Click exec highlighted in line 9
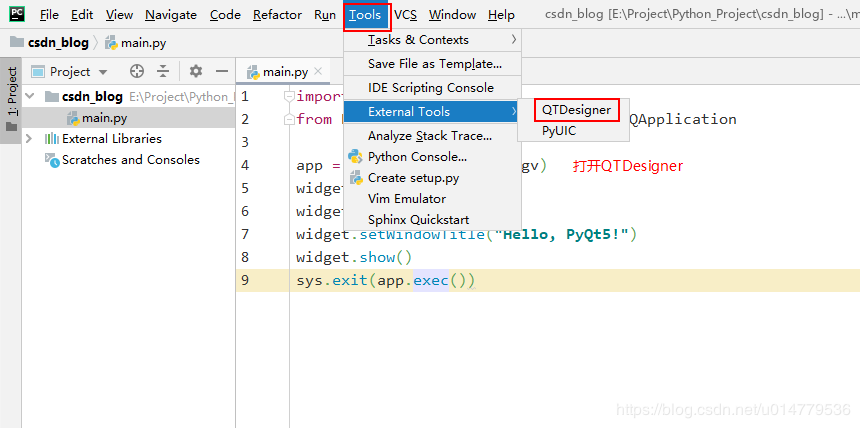This screenshot has height=428, width=860. click(x=431, y=280)
